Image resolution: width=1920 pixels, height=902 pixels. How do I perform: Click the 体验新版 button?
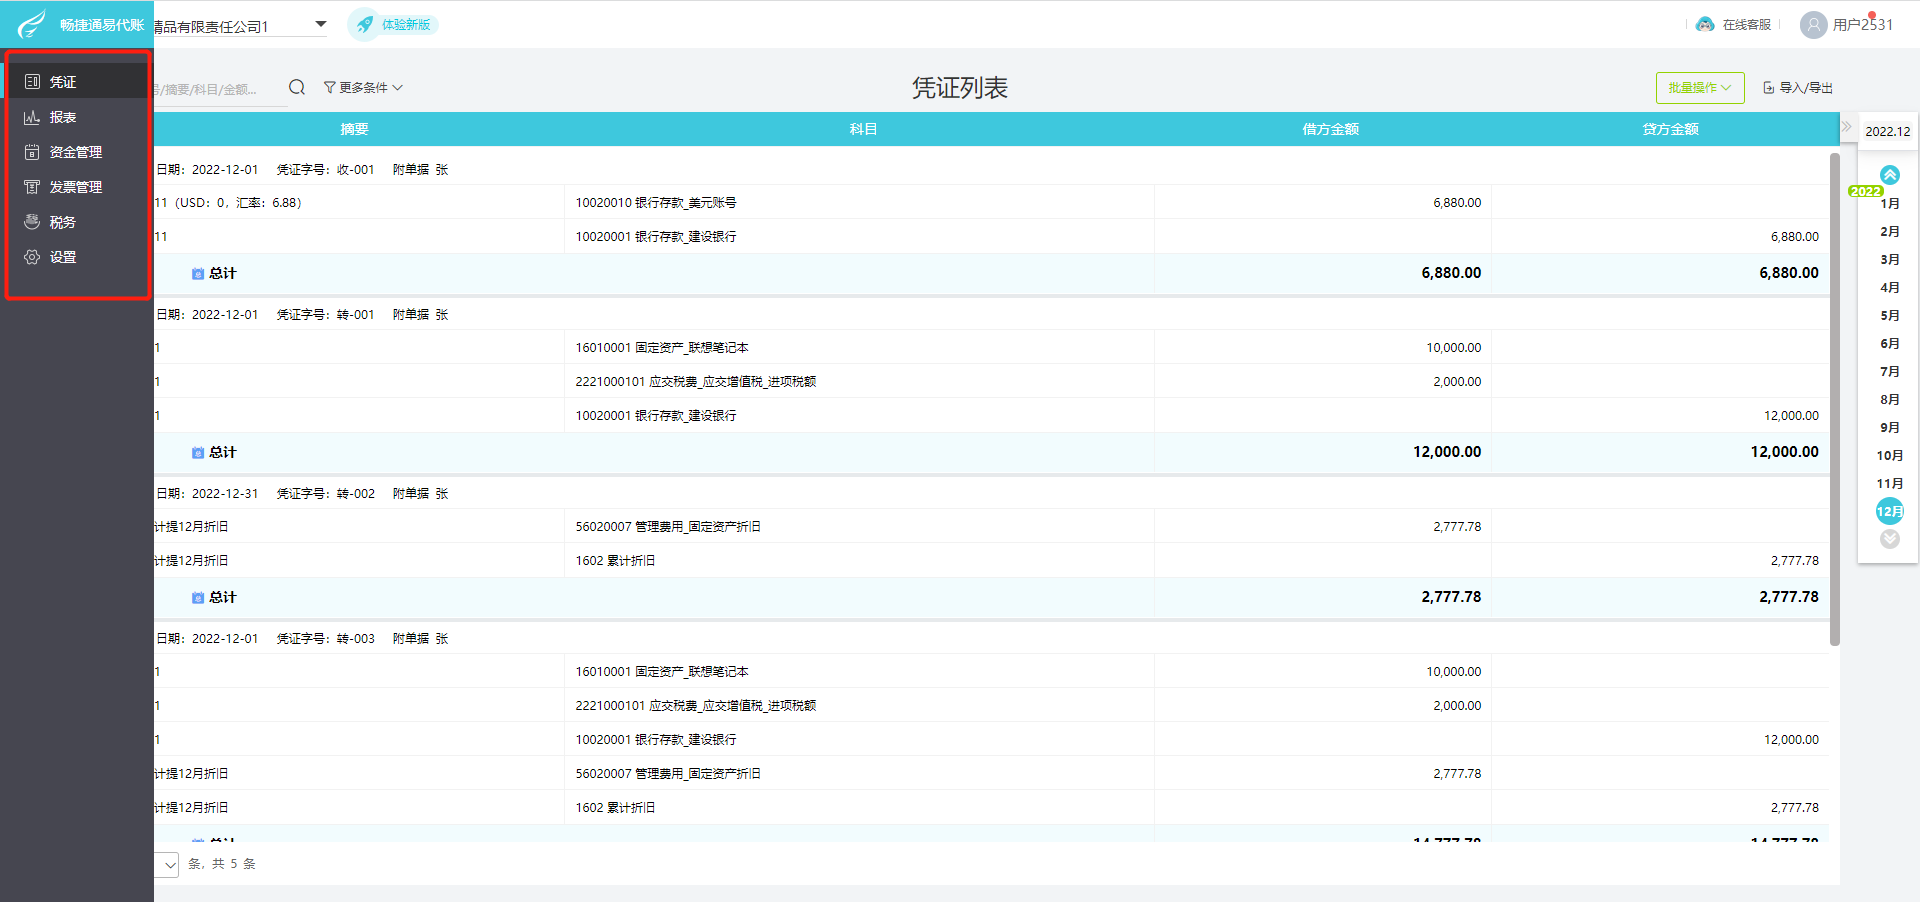393,24
